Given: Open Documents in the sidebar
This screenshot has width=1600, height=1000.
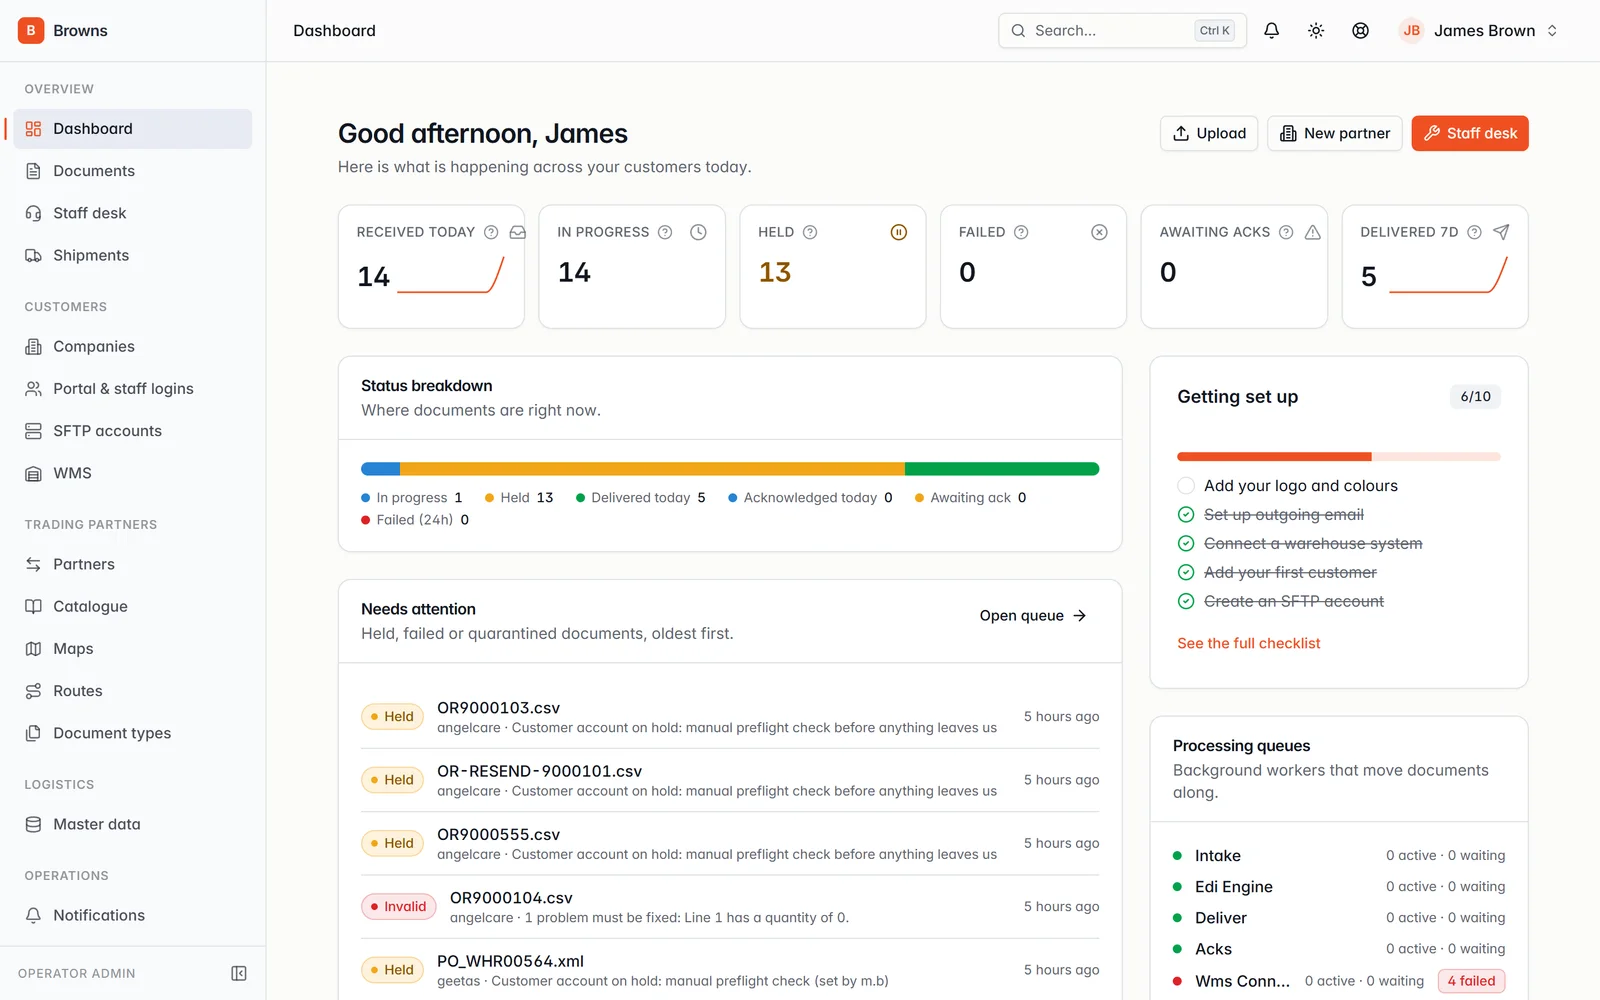Looking at the screenshot, I should click(132, 171).
